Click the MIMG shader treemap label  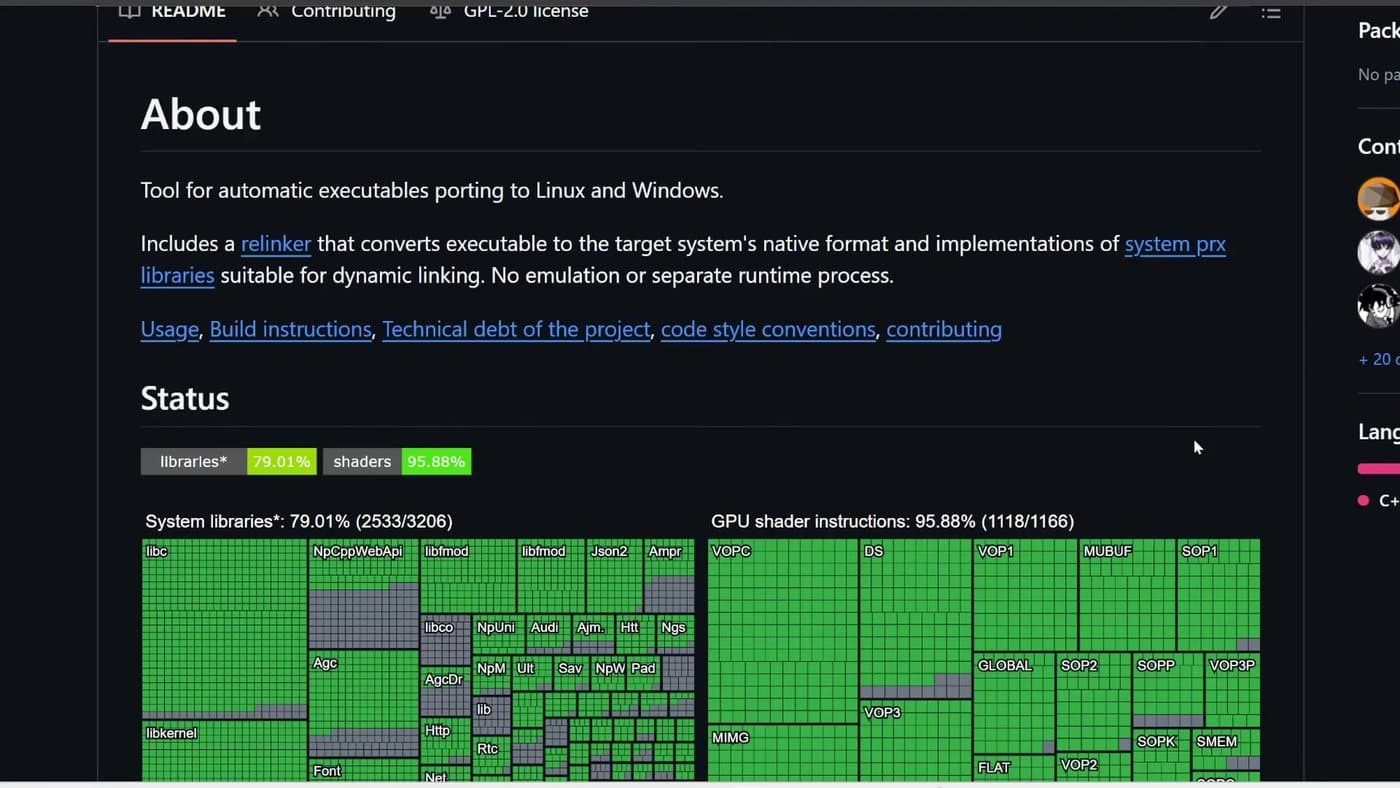(730, 738)
